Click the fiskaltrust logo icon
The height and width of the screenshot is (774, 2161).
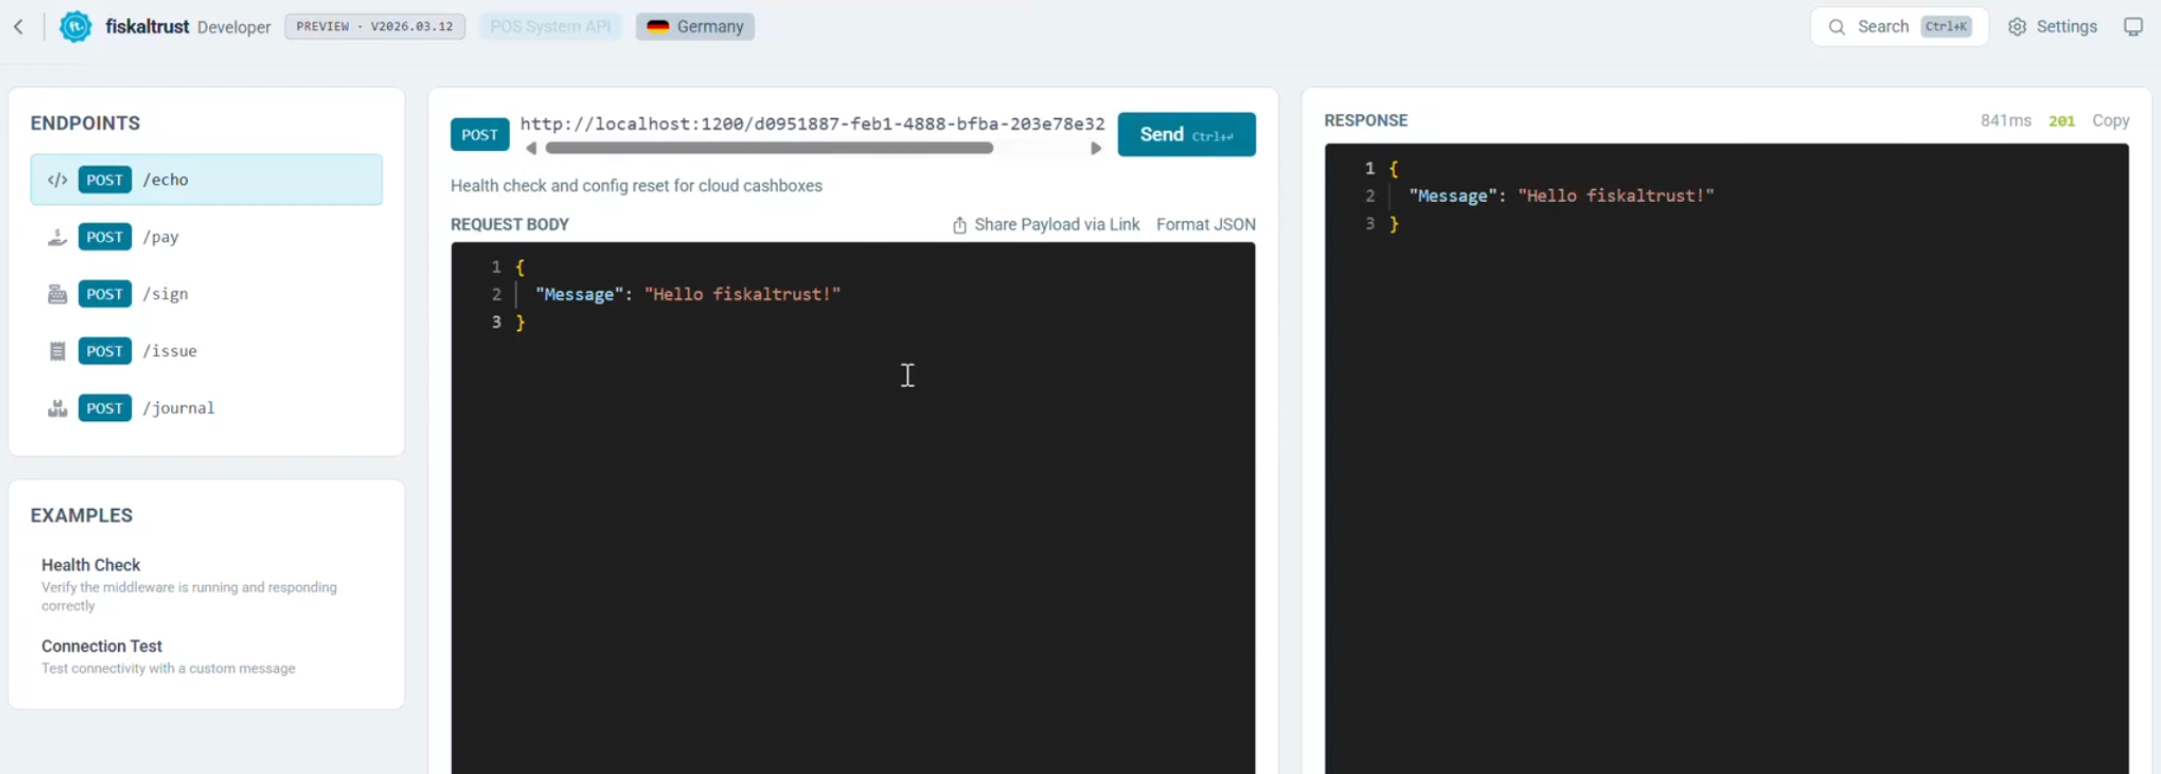coord(75,27)
